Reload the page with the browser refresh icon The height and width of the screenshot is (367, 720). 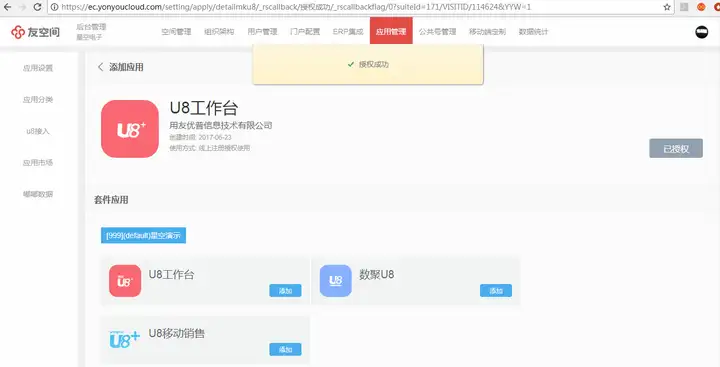coord(37,7)
